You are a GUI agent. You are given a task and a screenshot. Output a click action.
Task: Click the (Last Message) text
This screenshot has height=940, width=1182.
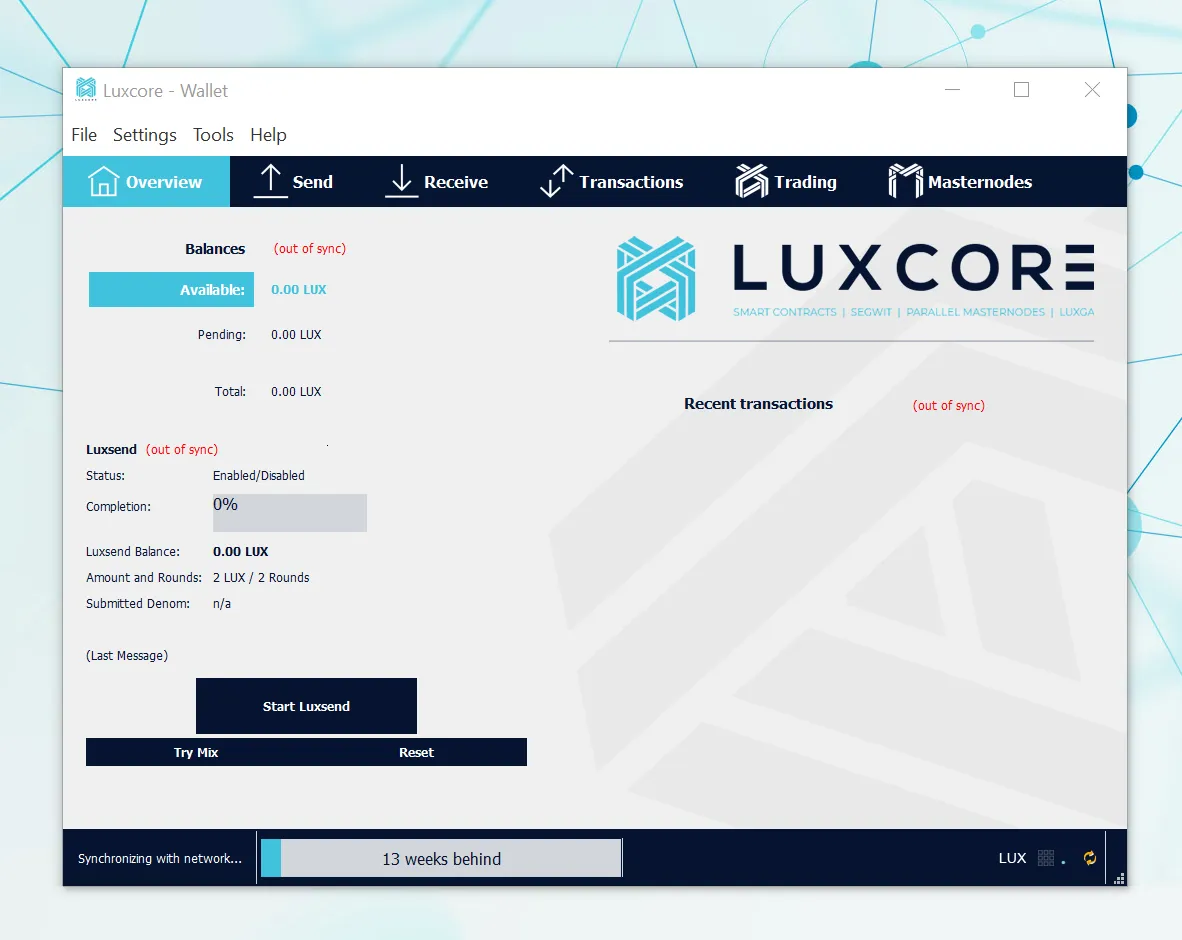point(127,656)
